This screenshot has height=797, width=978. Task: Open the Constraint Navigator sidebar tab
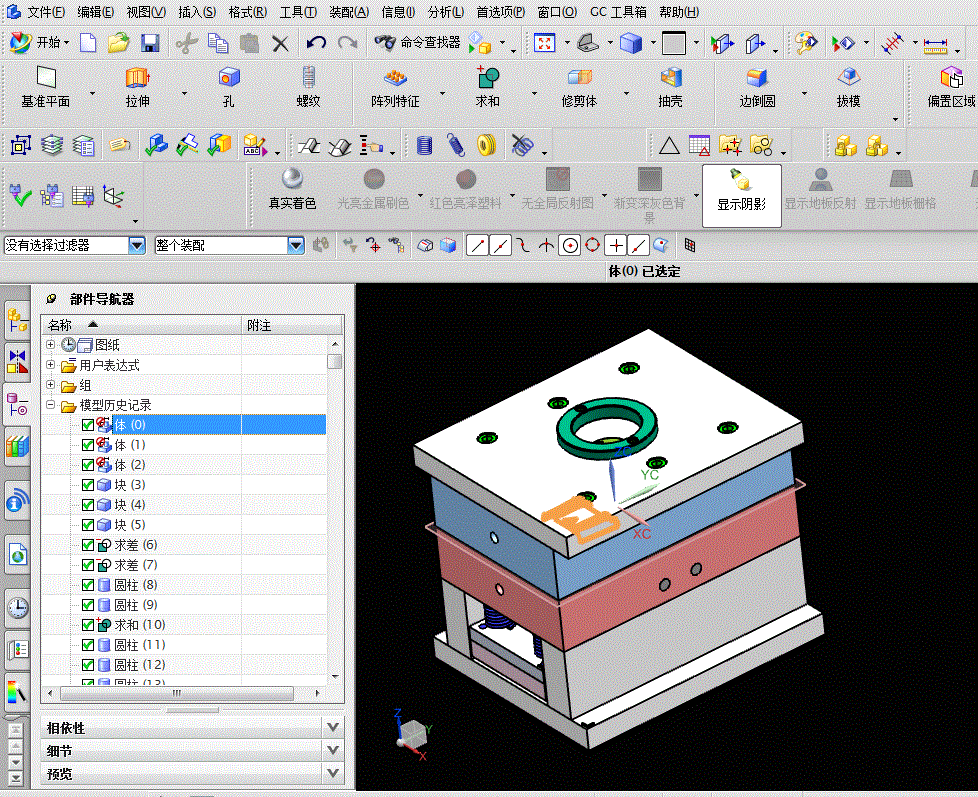pyautogui.click(x=17, y=362)
